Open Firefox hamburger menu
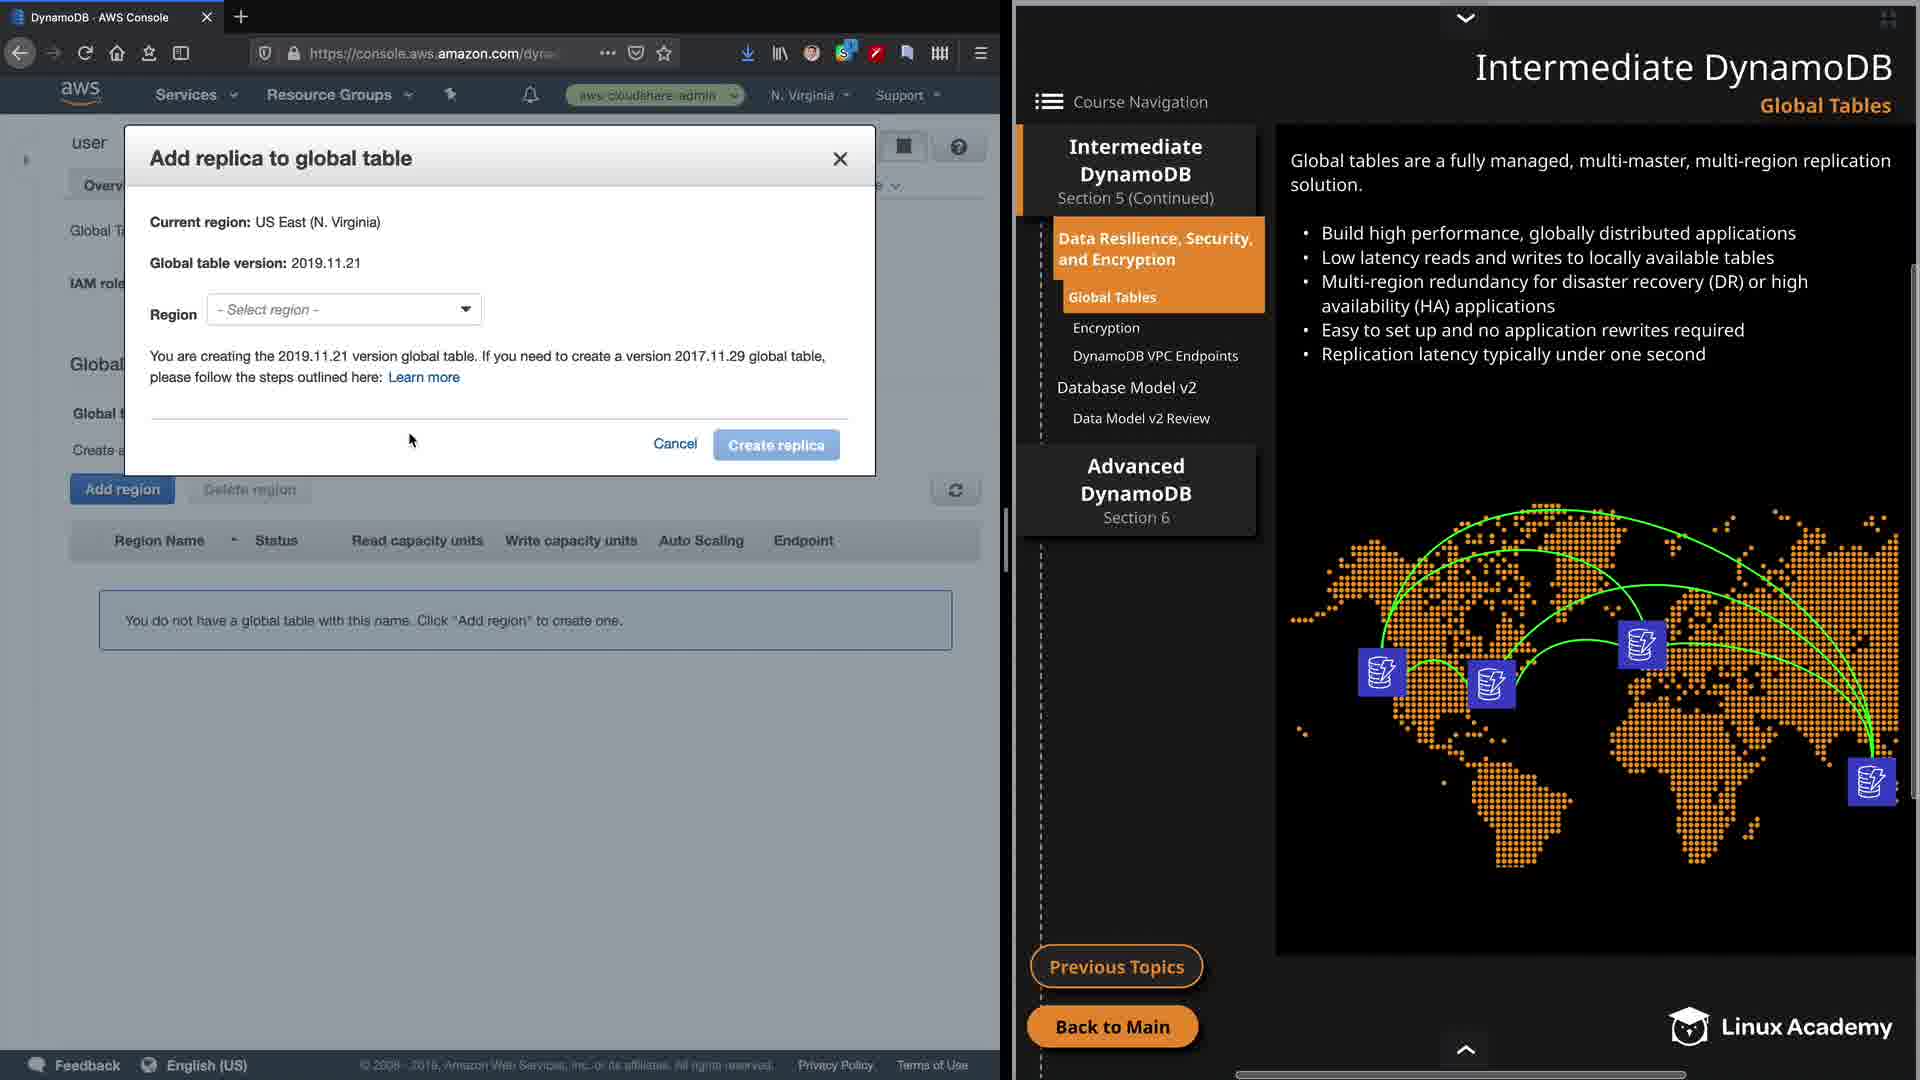This screenshot has height=1080, width=1920. pos(980,53)
